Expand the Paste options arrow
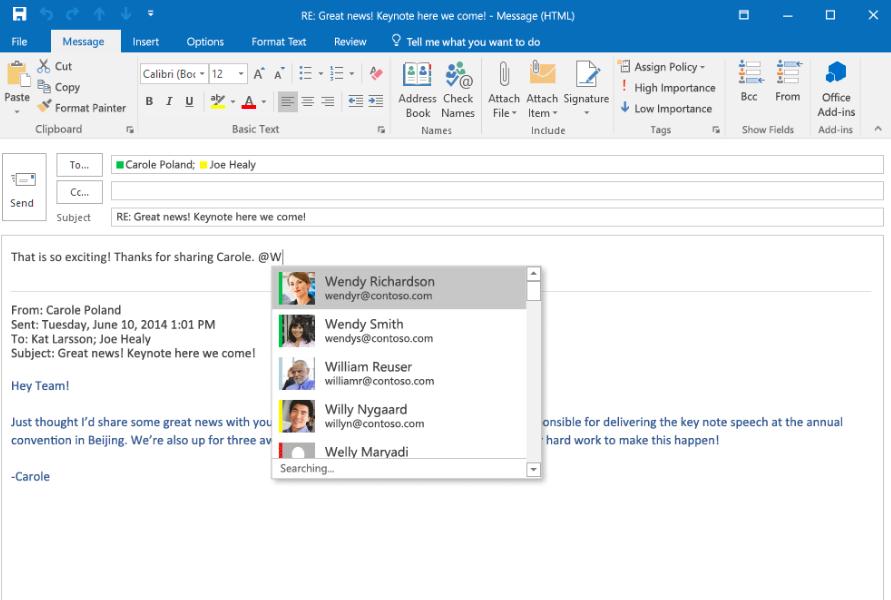Viewport: 891px width, 600px height. [x=17, y=111]
